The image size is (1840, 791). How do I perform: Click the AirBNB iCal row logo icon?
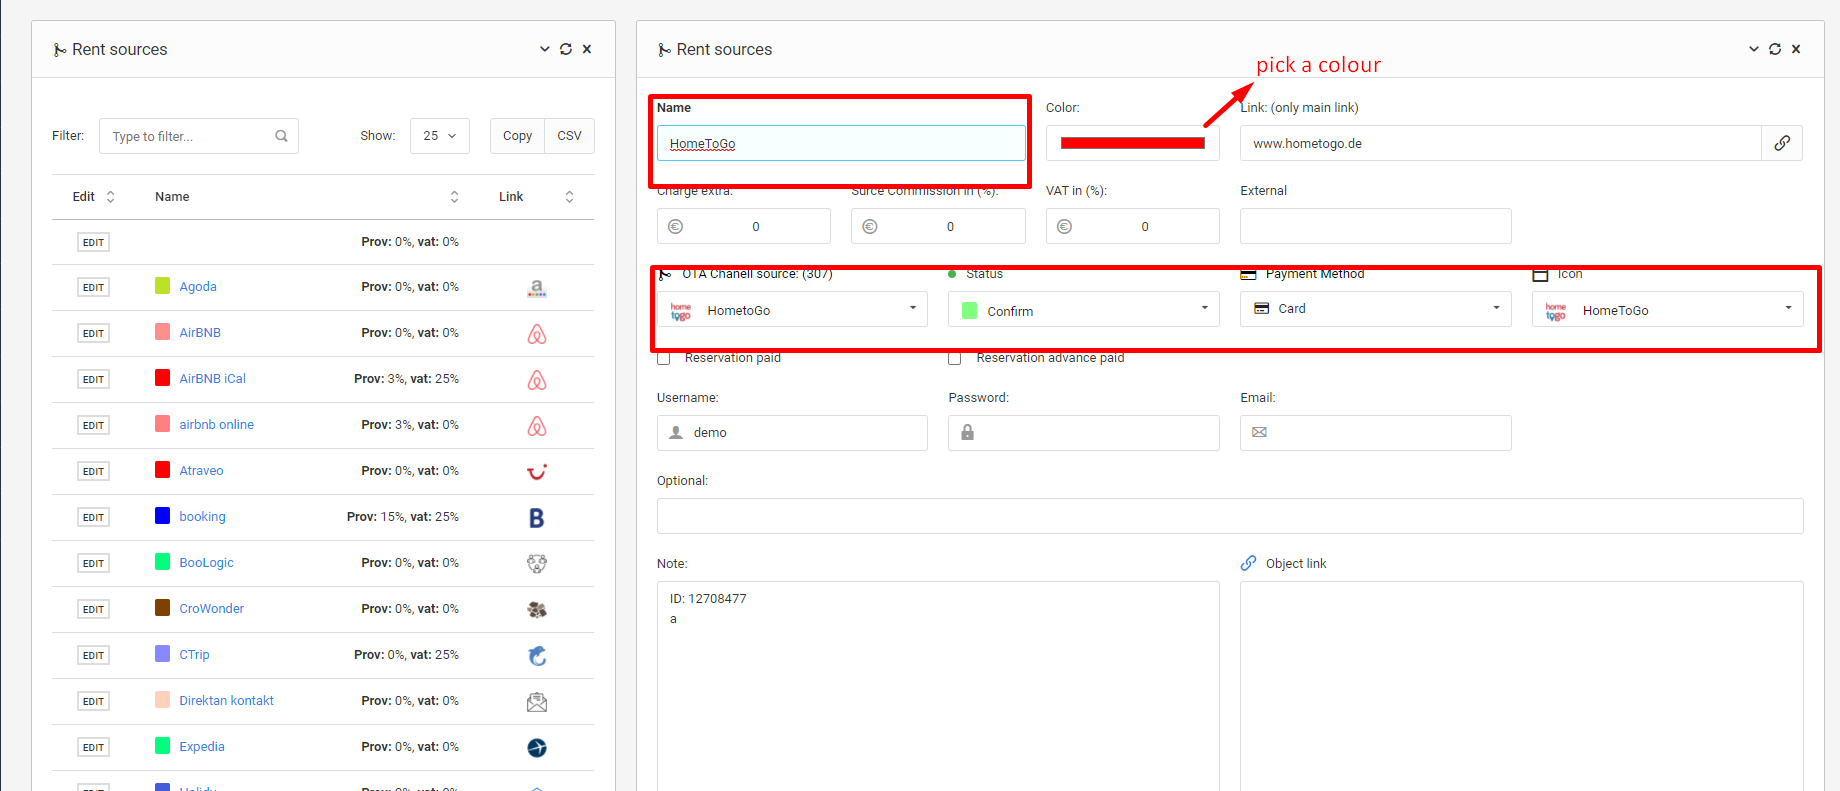pyautogui.click(x=537, y=380)
